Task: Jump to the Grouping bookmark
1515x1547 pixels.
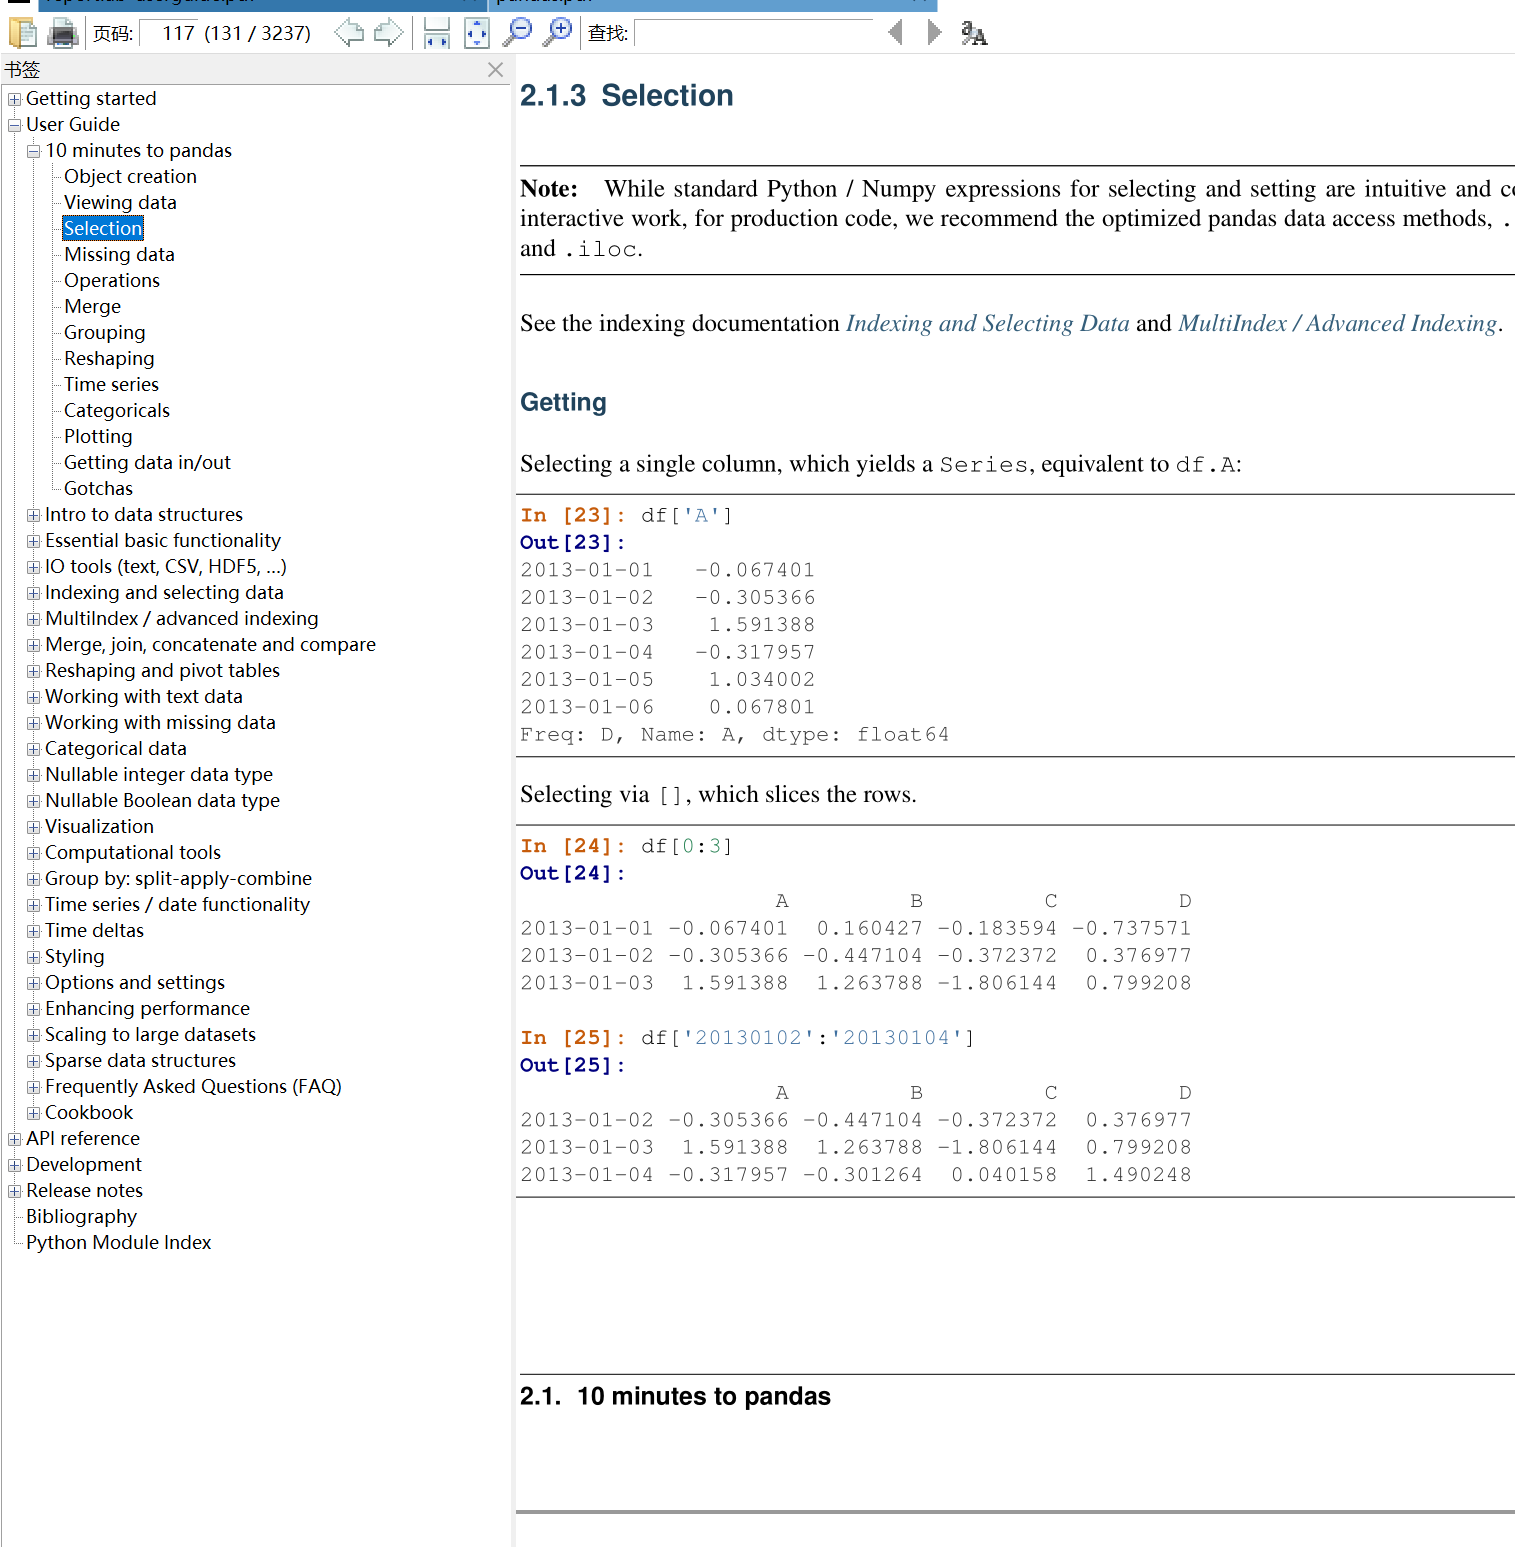Action: point(104,332)
